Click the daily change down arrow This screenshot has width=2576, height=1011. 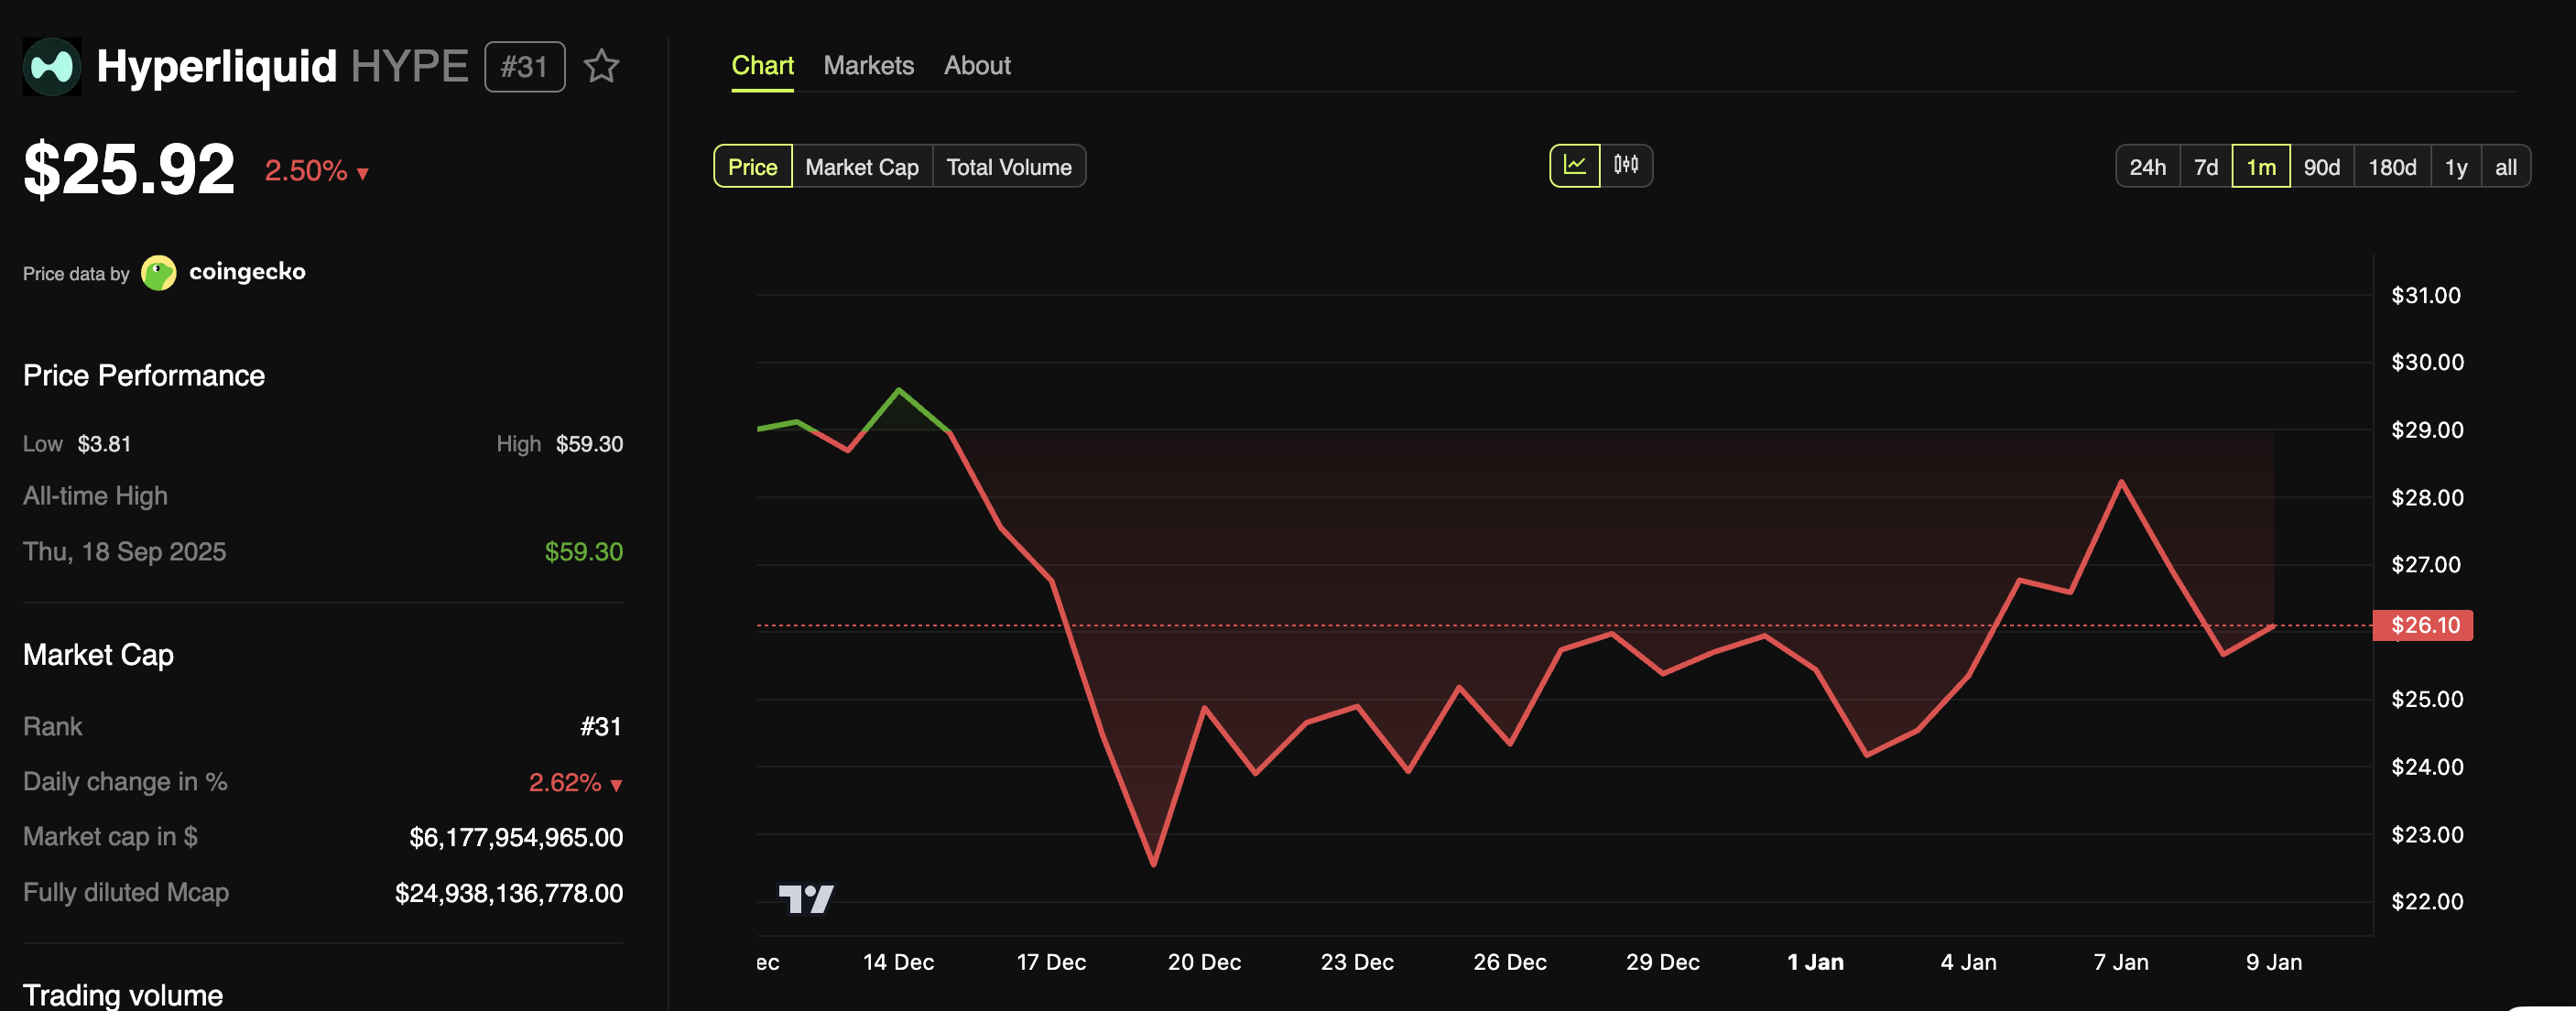tap(616, 785)
